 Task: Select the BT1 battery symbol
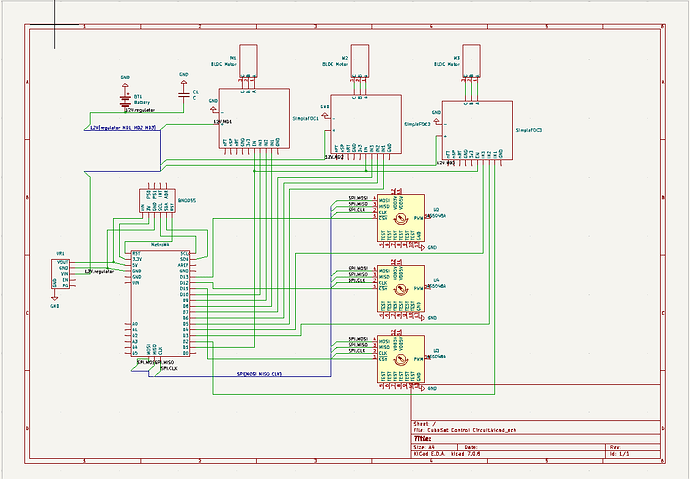click(x=125, y=100)
